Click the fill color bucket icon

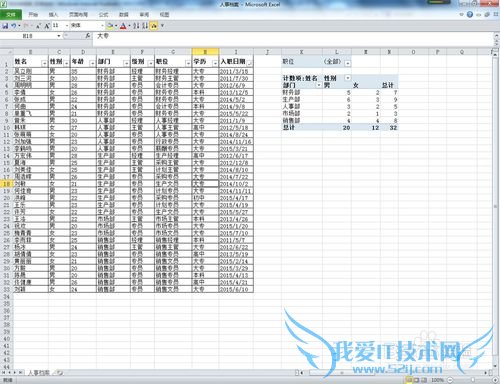[110, 26]
